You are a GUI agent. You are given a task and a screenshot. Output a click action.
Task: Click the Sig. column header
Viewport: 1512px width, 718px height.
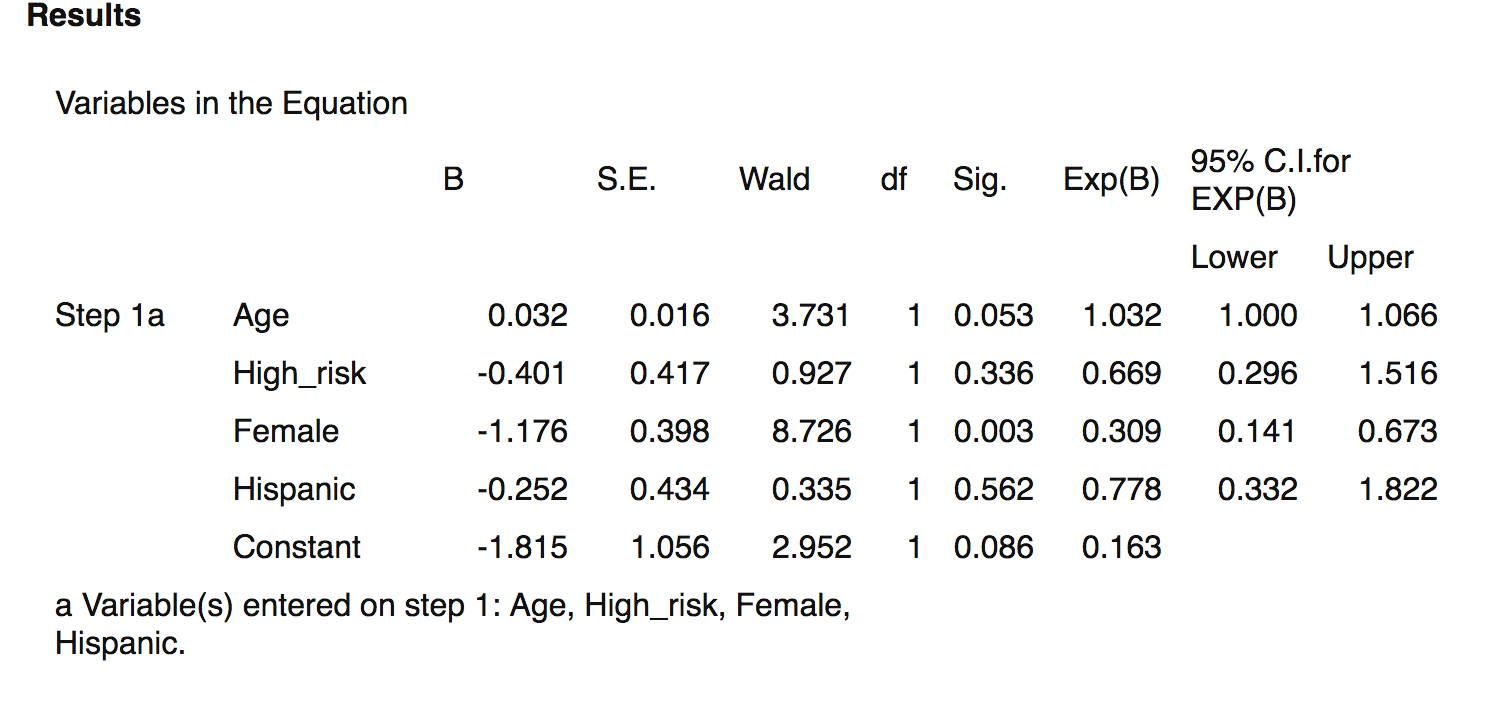click(979, 180)
